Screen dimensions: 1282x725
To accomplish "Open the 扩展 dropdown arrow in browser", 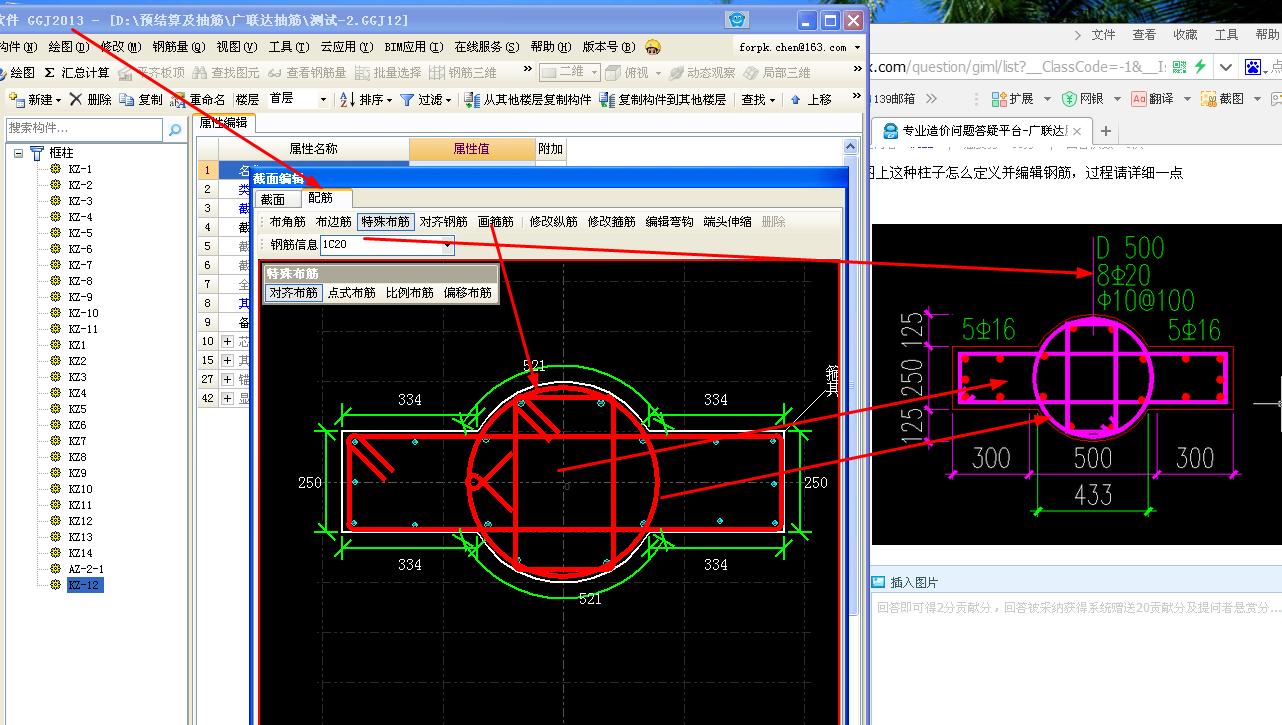I will coord(1047,100).
